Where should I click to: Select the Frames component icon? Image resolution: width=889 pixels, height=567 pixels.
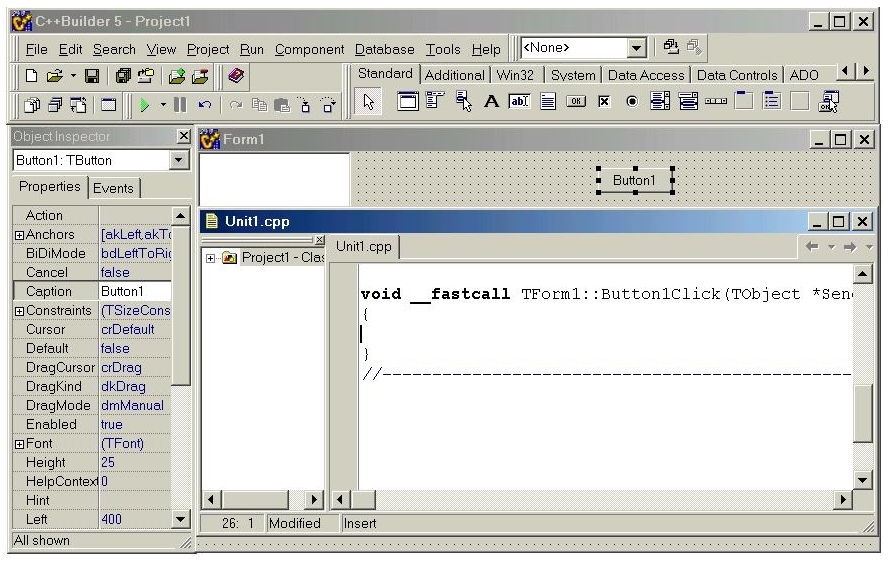tap(408, 101)
